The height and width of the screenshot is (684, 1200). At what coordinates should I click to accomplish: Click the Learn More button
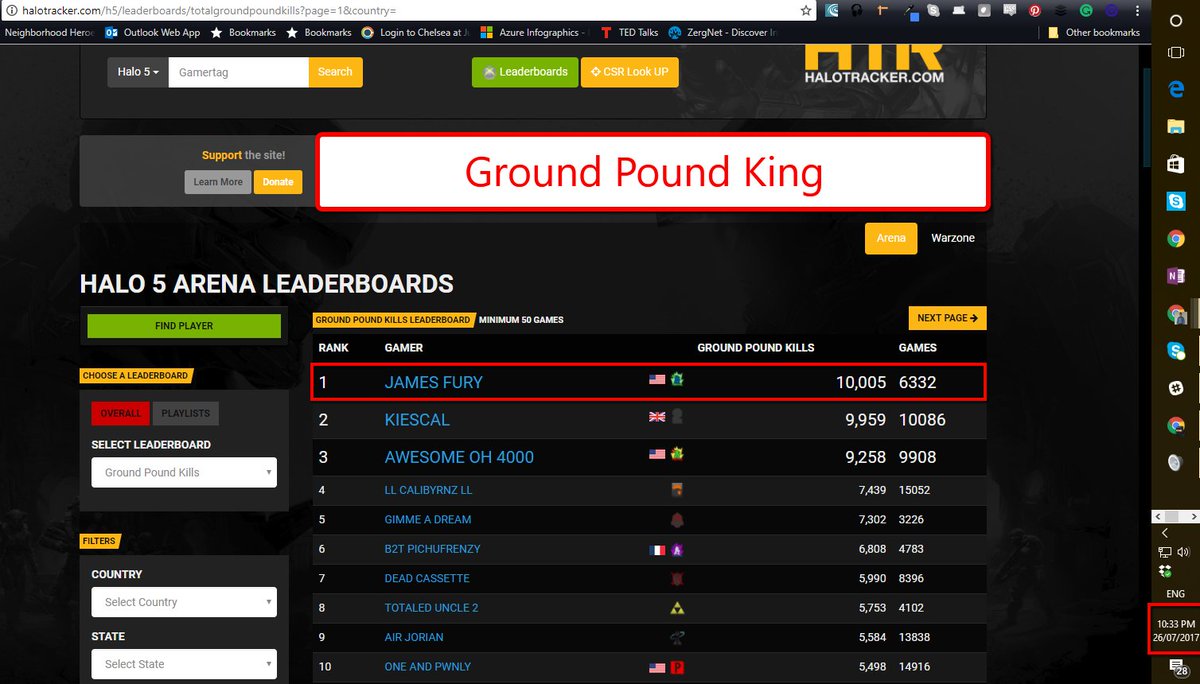point(218,182)
